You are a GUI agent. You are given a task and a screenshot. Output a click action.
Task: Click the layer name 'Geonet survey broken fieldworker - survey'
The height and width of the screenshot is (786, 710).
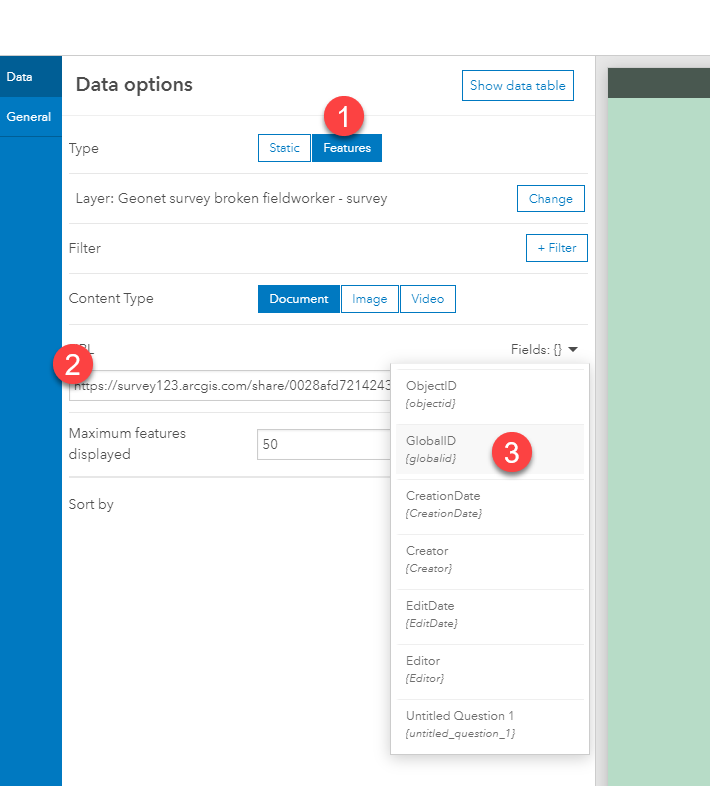252,199
